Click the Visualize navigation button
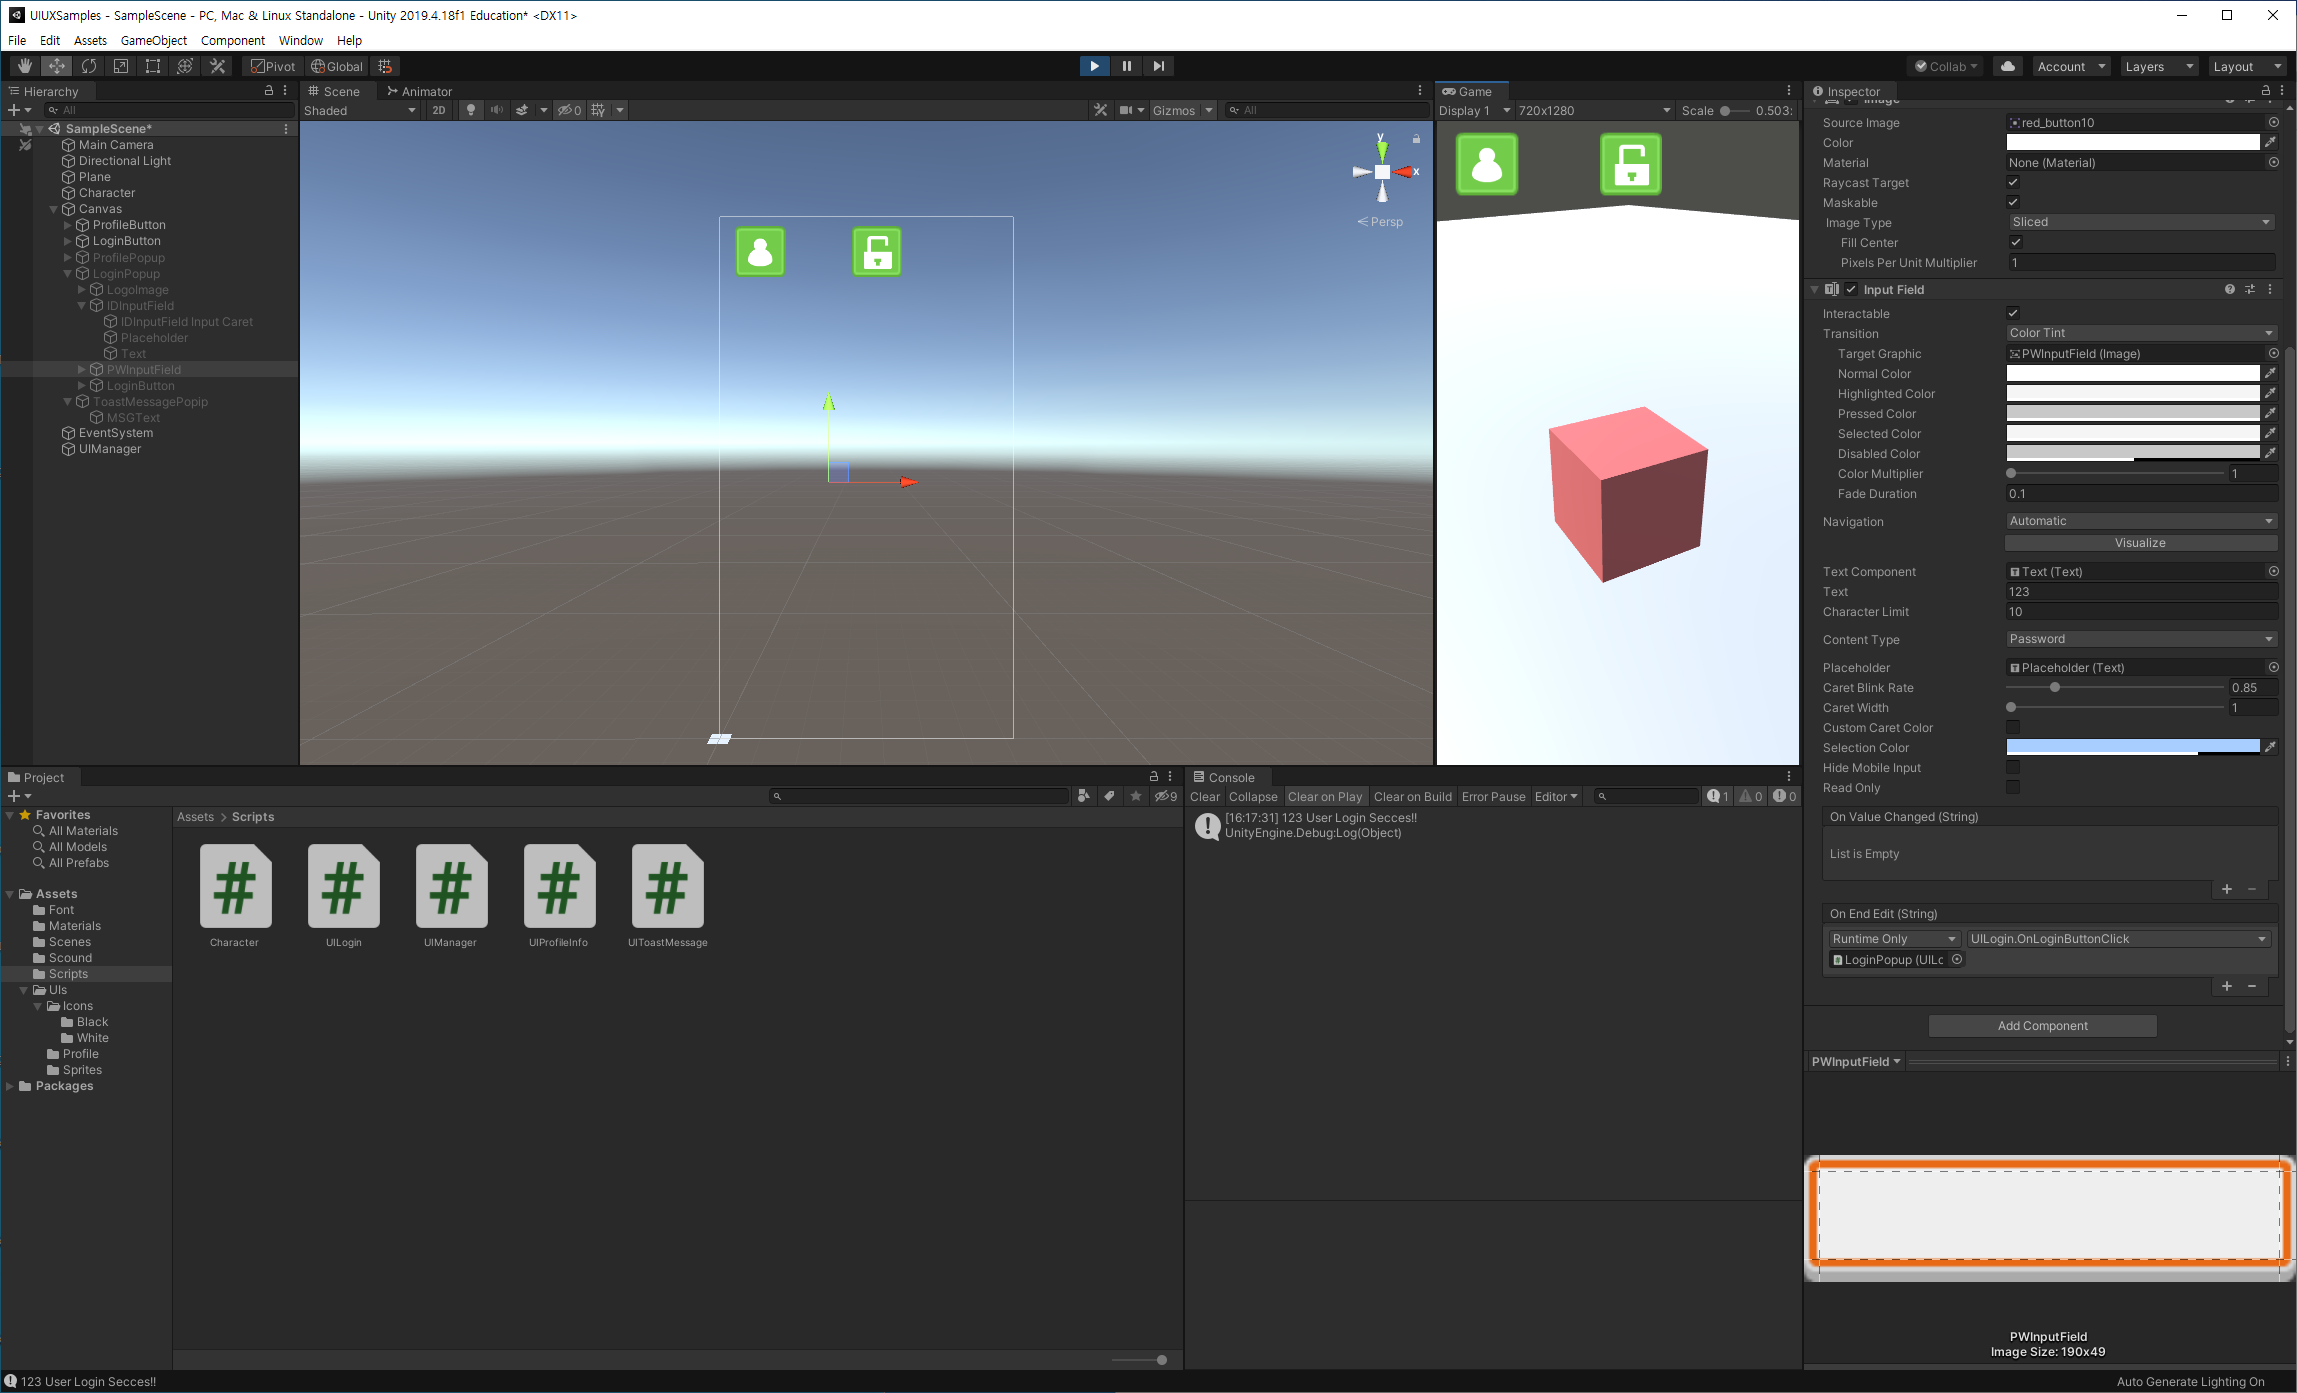 [2140, 543]
